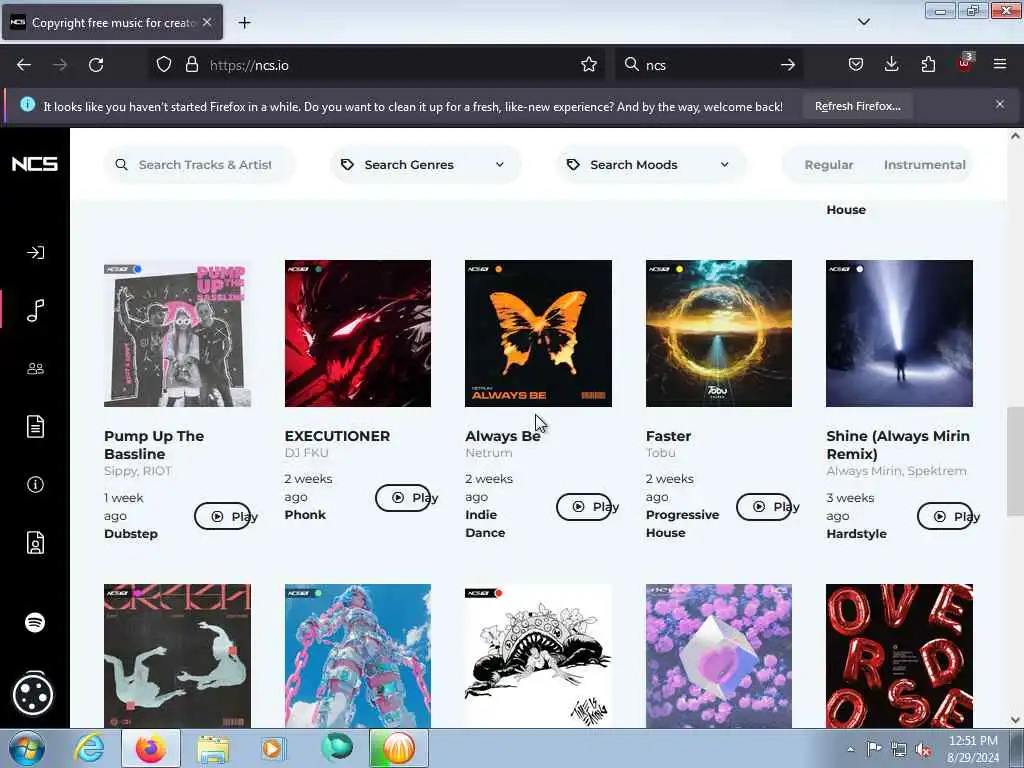The image size is (1024, 768).
Task: Click the Search Tracks & Artists field
Action: click(200, 165)
